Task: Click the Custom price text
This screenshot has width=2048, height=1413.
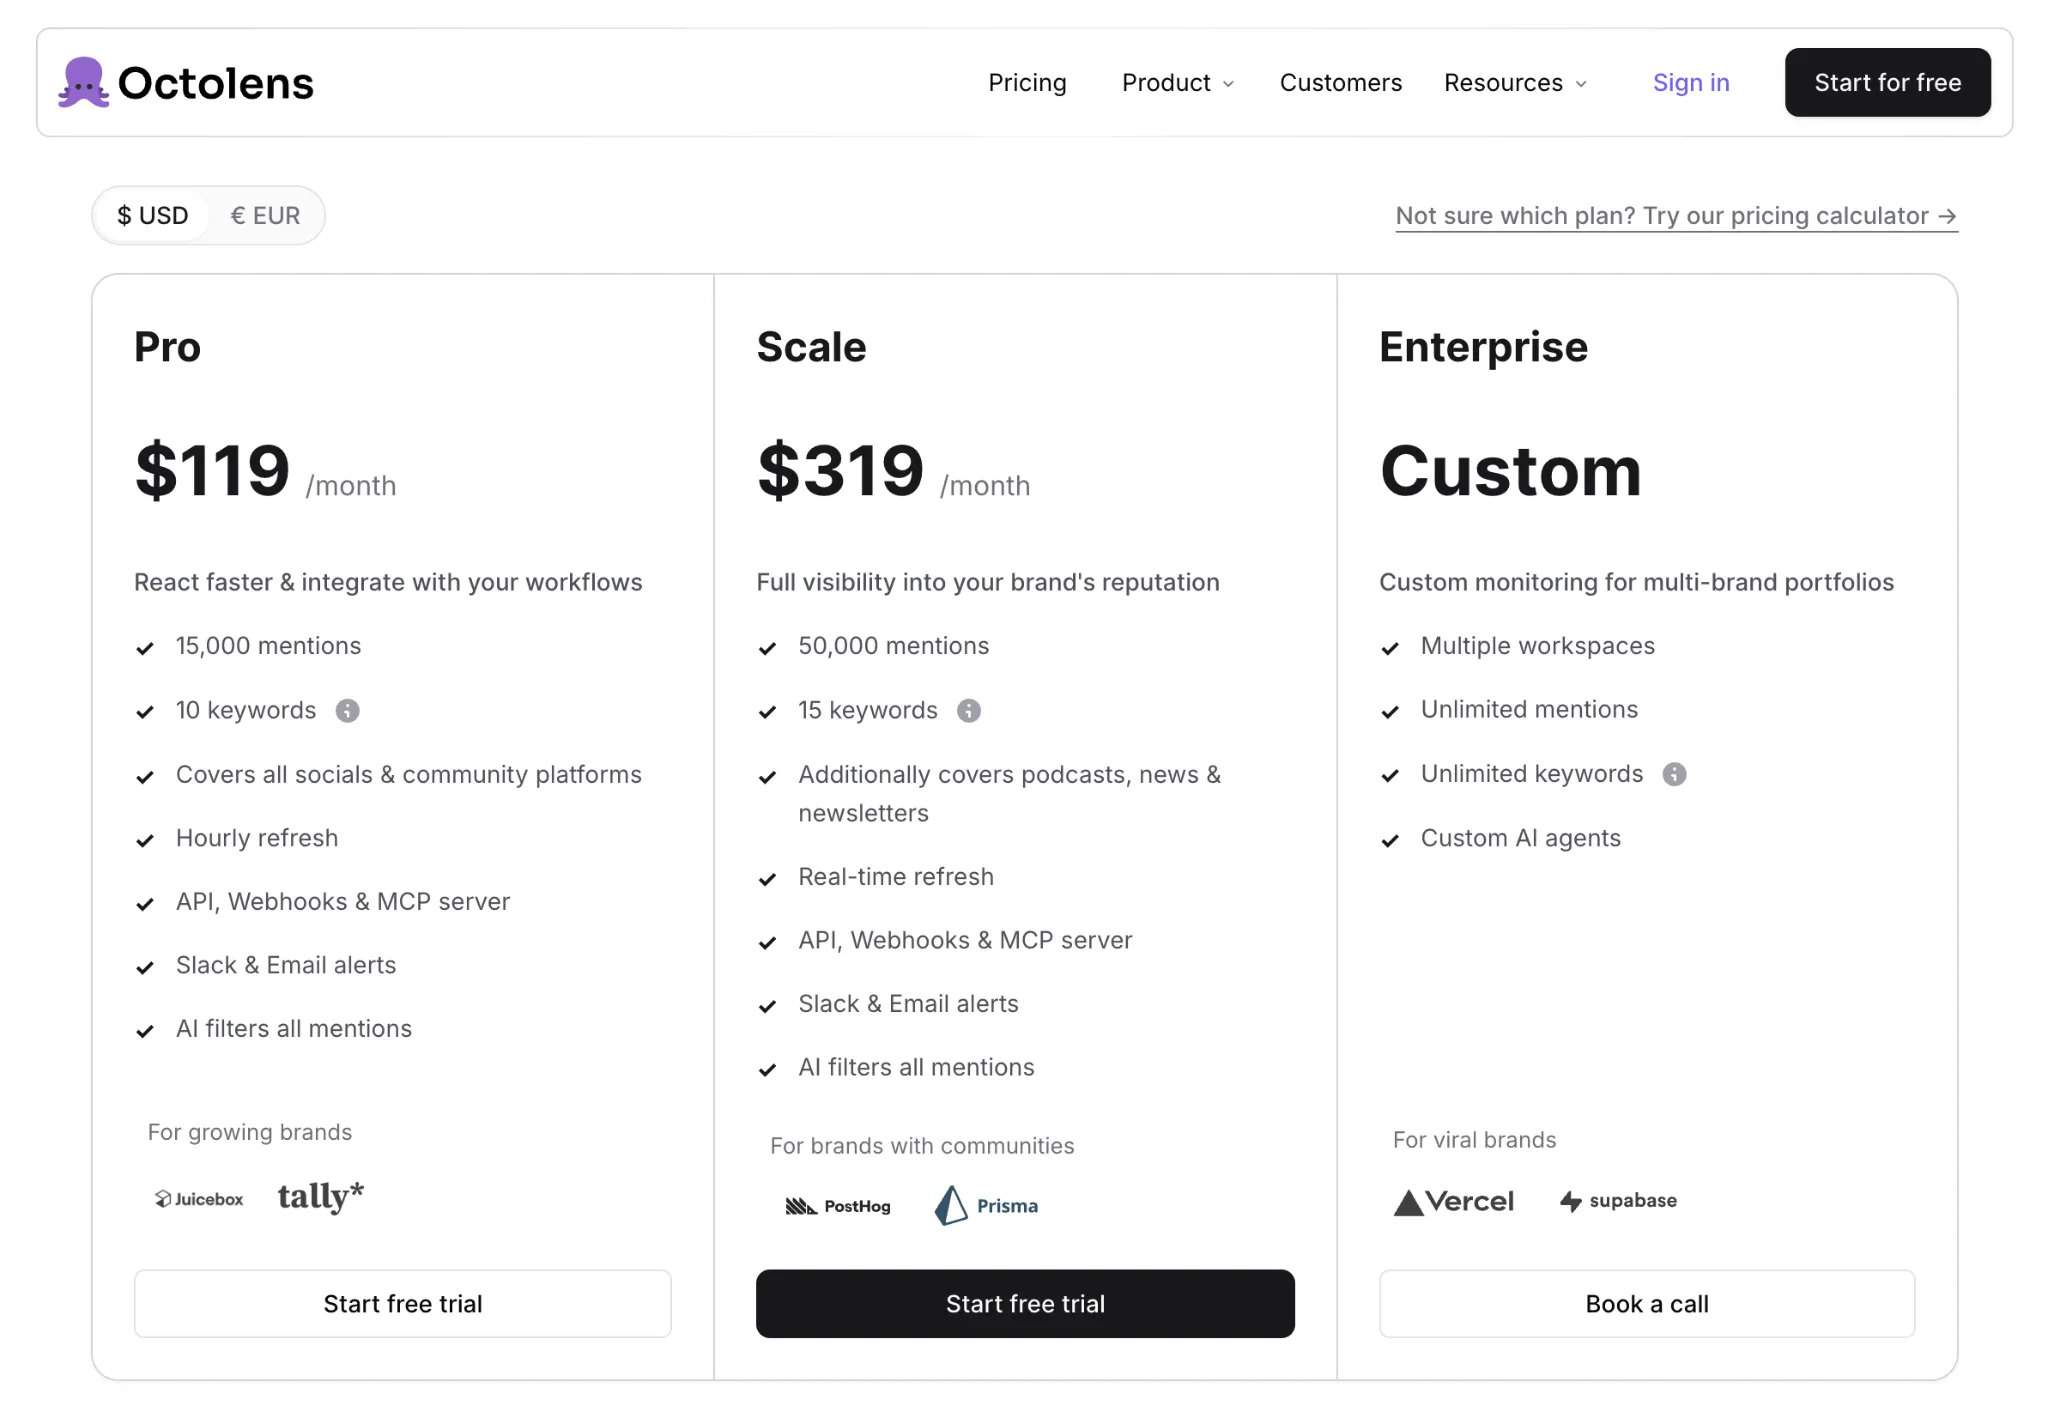Action: point(1510,470)
